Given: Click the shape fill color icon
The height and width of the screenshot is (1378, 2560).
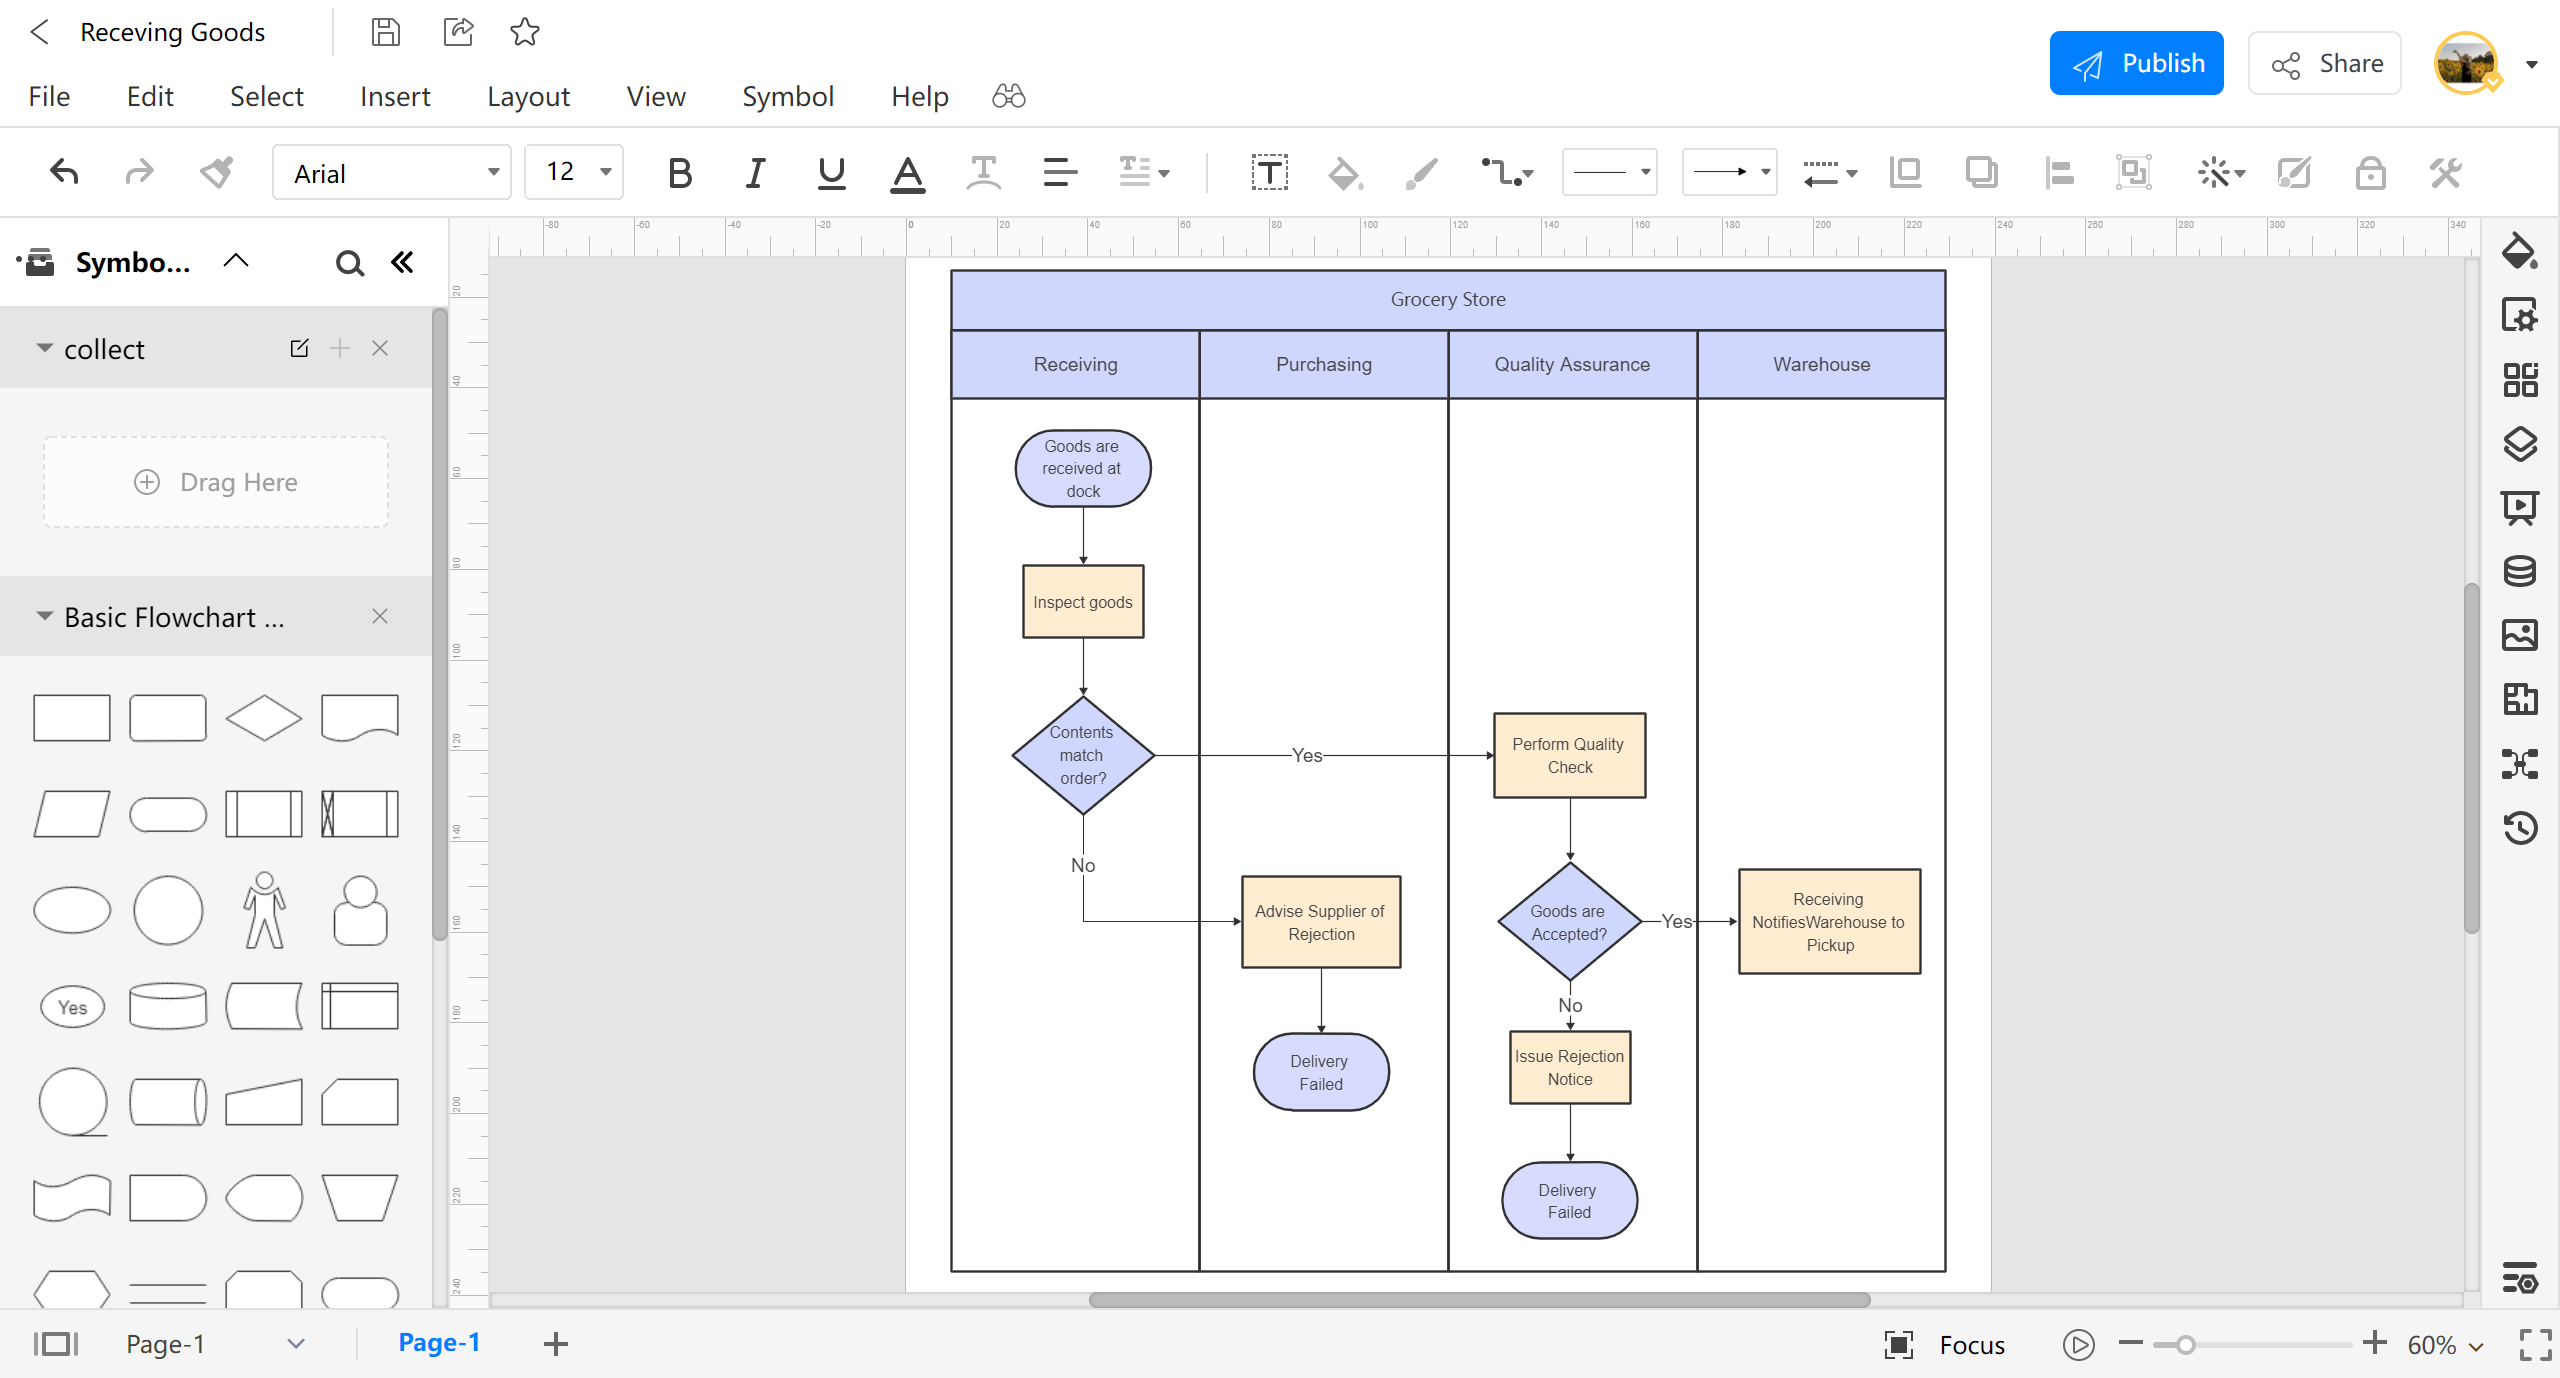Looking at the screenshot, I should [x=1345, y=173].
